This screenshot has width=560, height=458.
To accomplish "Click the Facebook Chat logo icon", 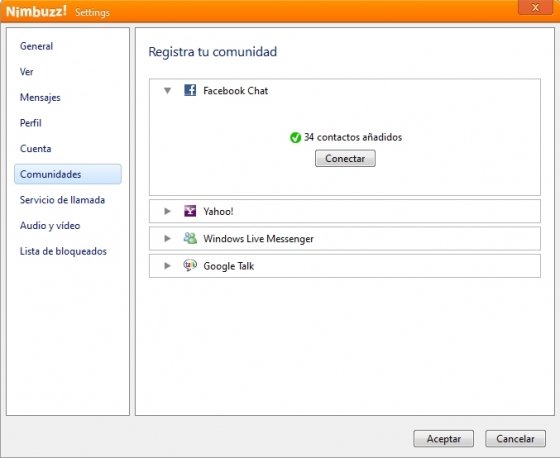I will click(190, 90).
